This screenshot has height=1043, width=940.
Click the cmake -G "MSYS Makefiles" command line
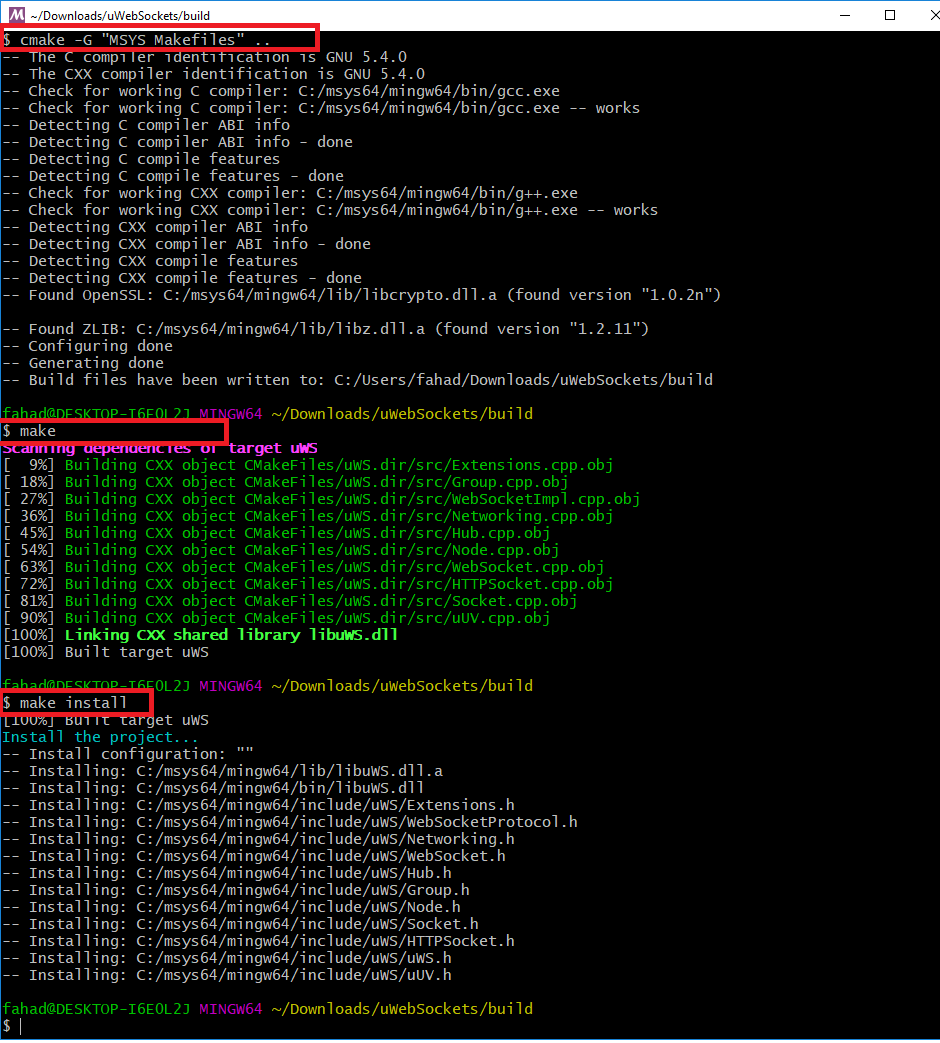tap(136, 40)
